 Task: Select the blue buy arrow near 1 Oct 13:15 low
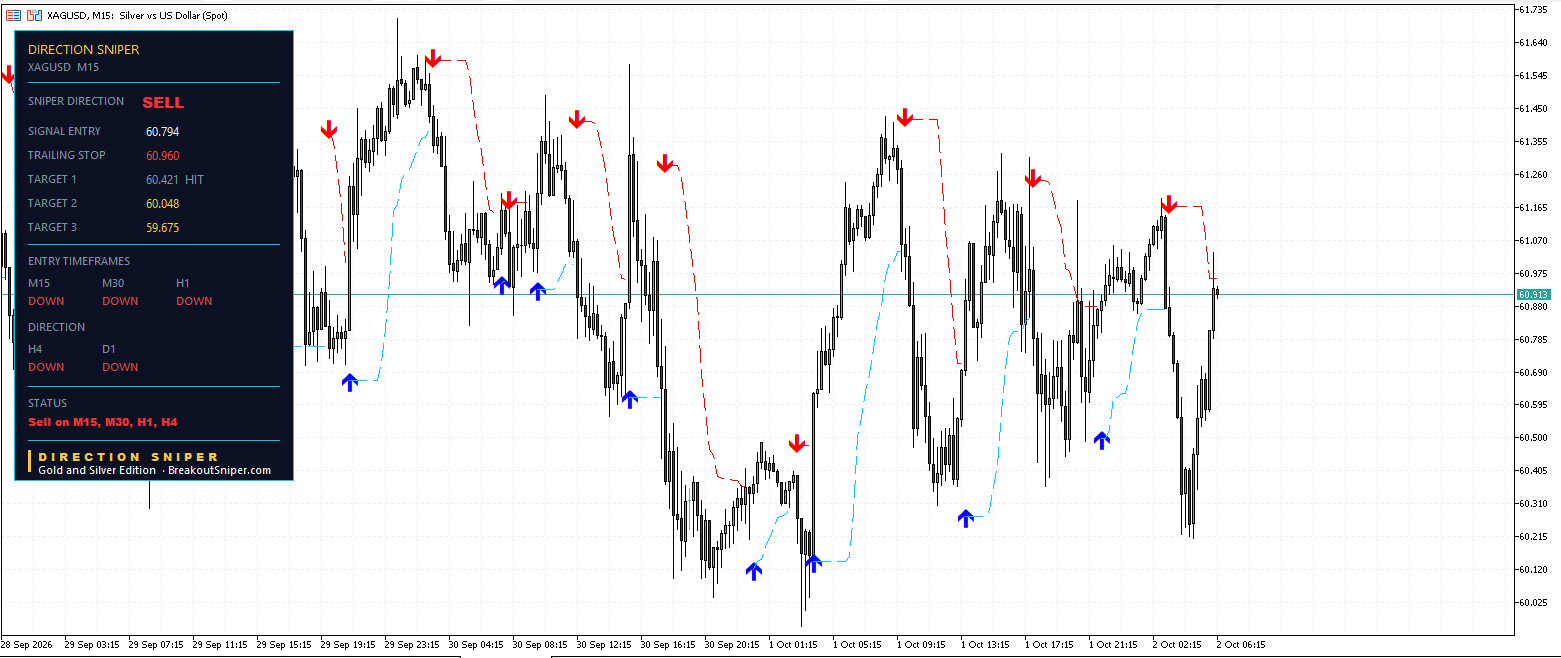tap(966, 518)
